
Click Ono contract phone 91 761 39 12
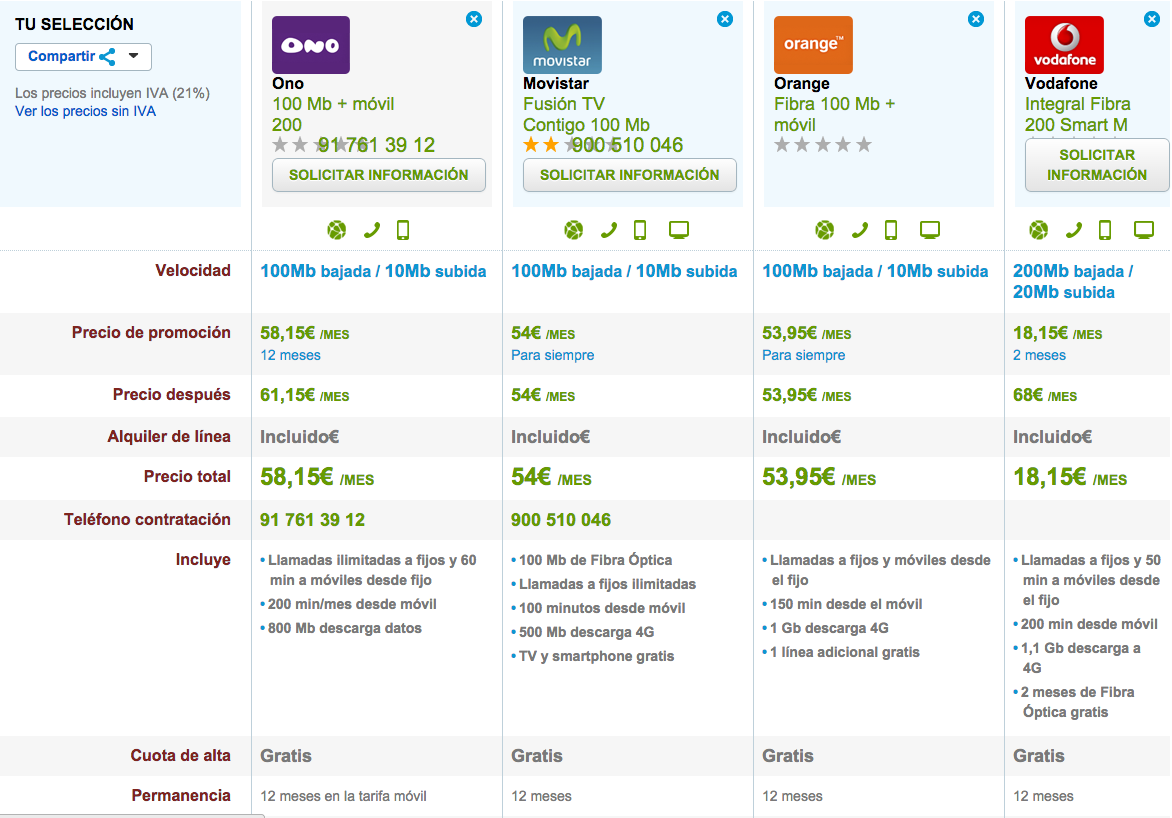pyautogui.click(x=312, y=520)
